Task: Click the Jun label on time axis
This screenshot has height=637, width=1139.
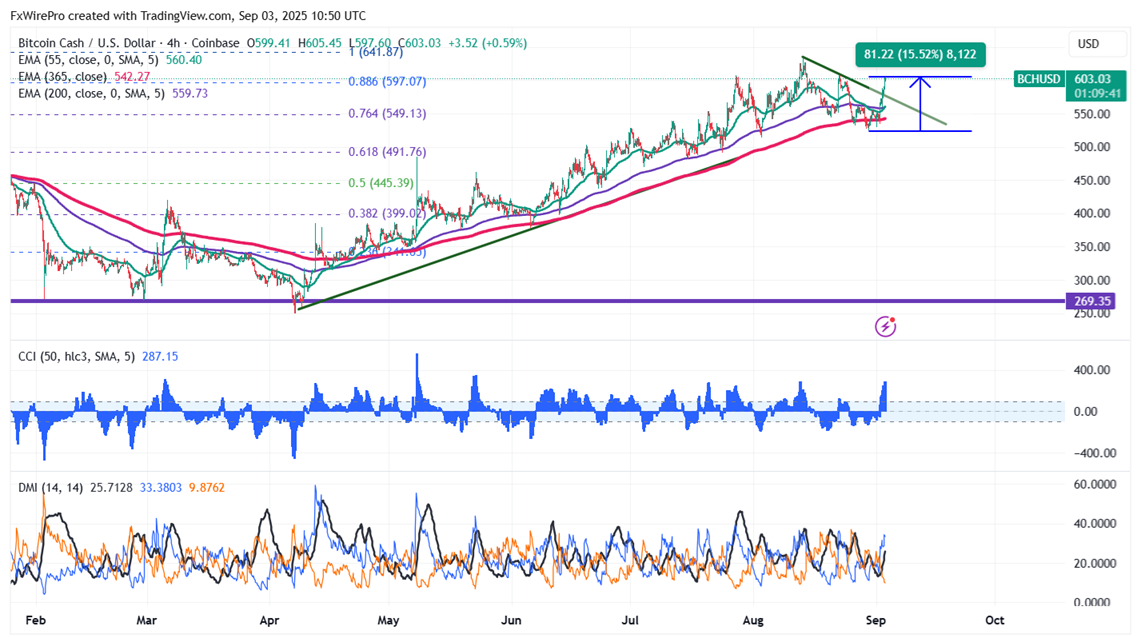Action: click(x=511, y=620)
